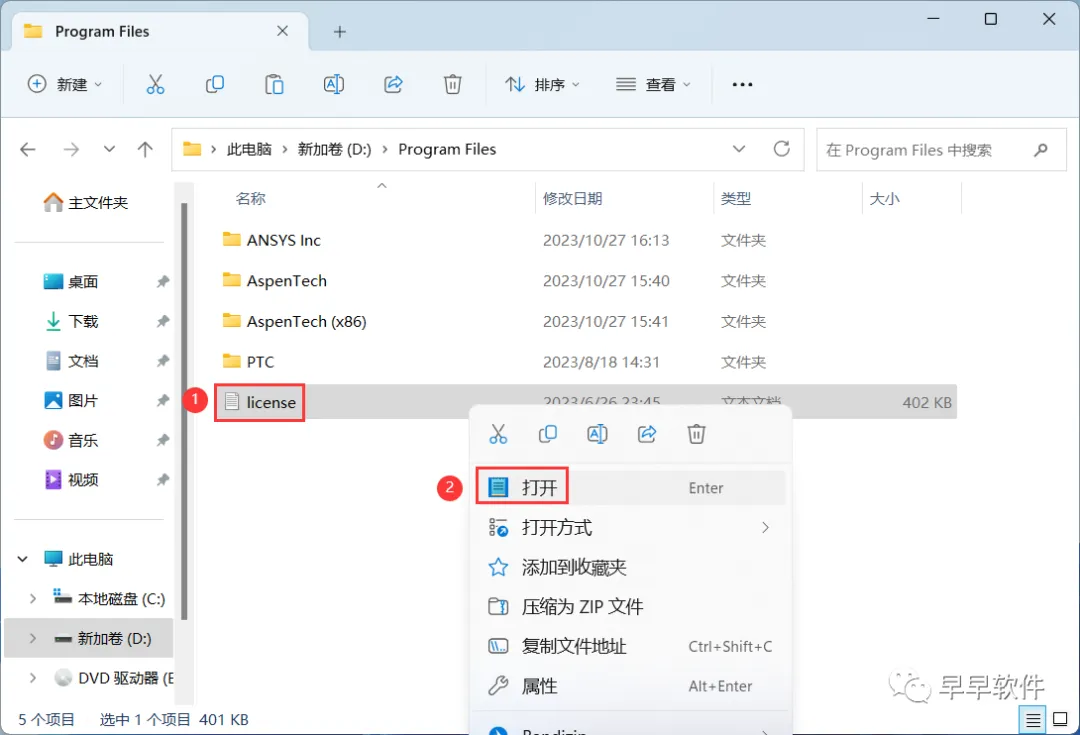Rename using the context menu rename icon
1080x735 pixels.
pos(597,434)
